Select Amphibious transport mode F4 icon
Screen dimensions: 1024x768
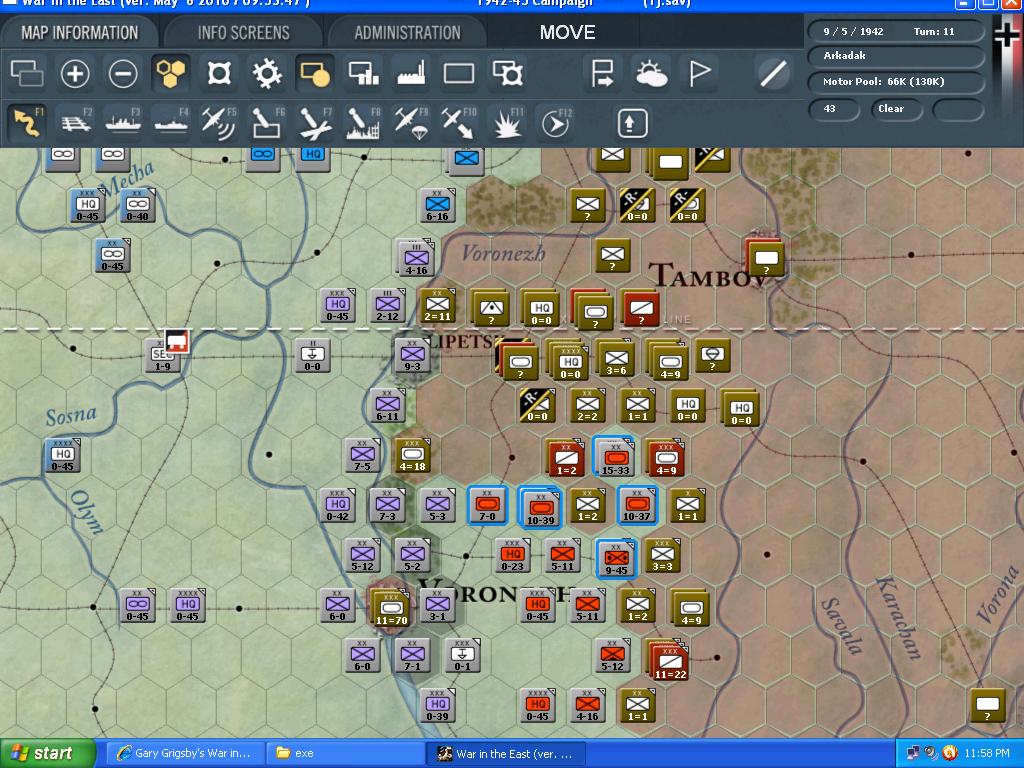click(x=171, y=123)
